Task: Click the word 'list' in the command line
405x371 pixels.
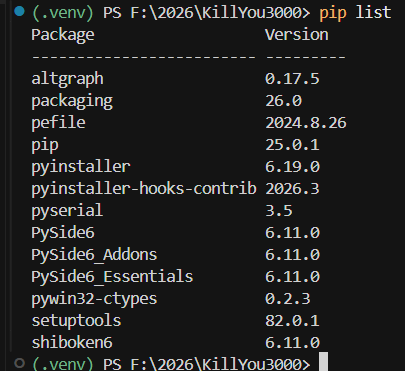Action: coord(373,12)
